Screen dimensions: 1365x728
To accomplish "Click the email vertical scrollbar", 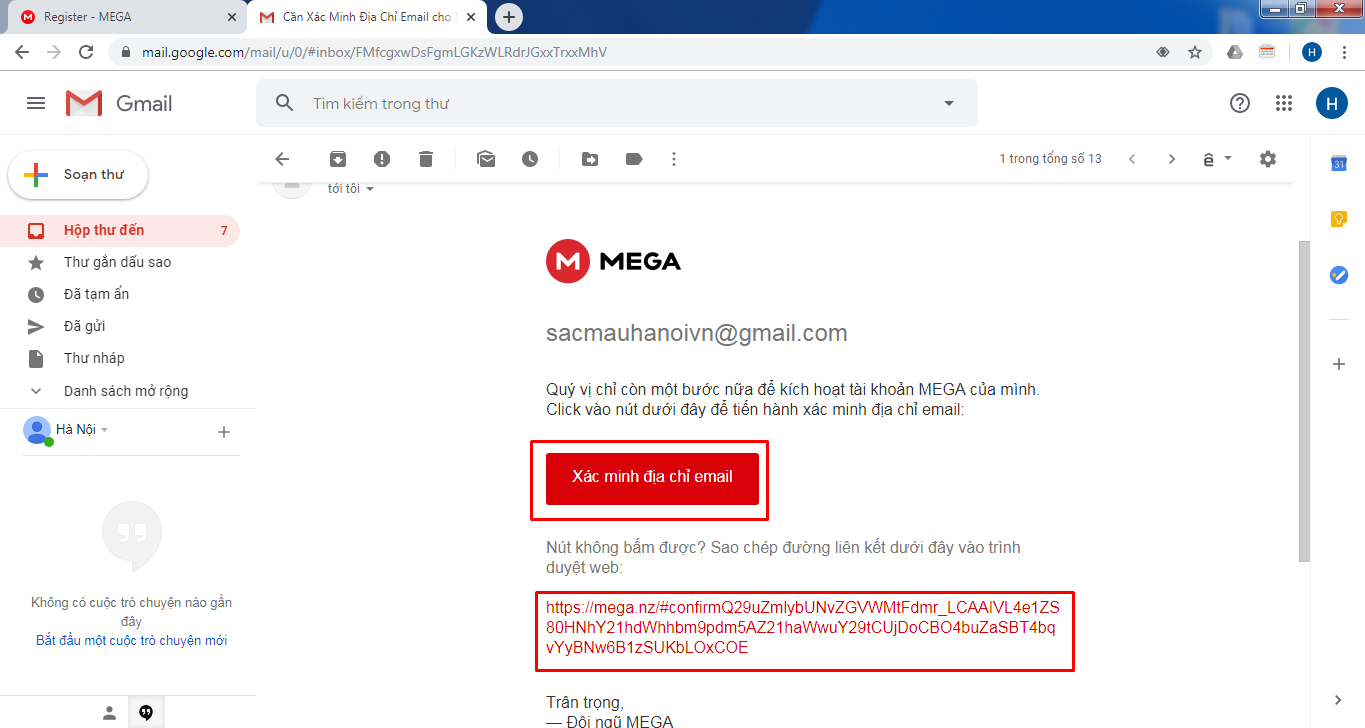I will (1303, 400).
